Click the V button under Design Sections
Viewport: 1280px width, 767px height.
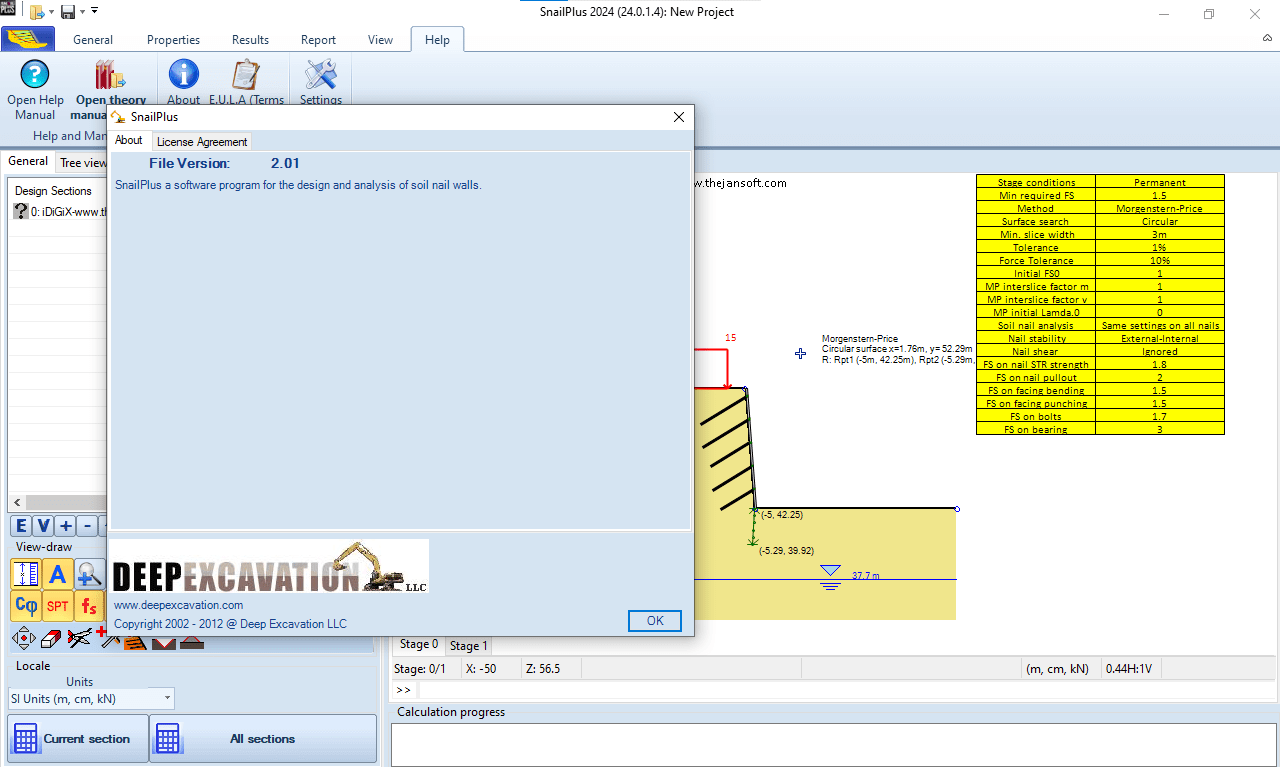43,526
